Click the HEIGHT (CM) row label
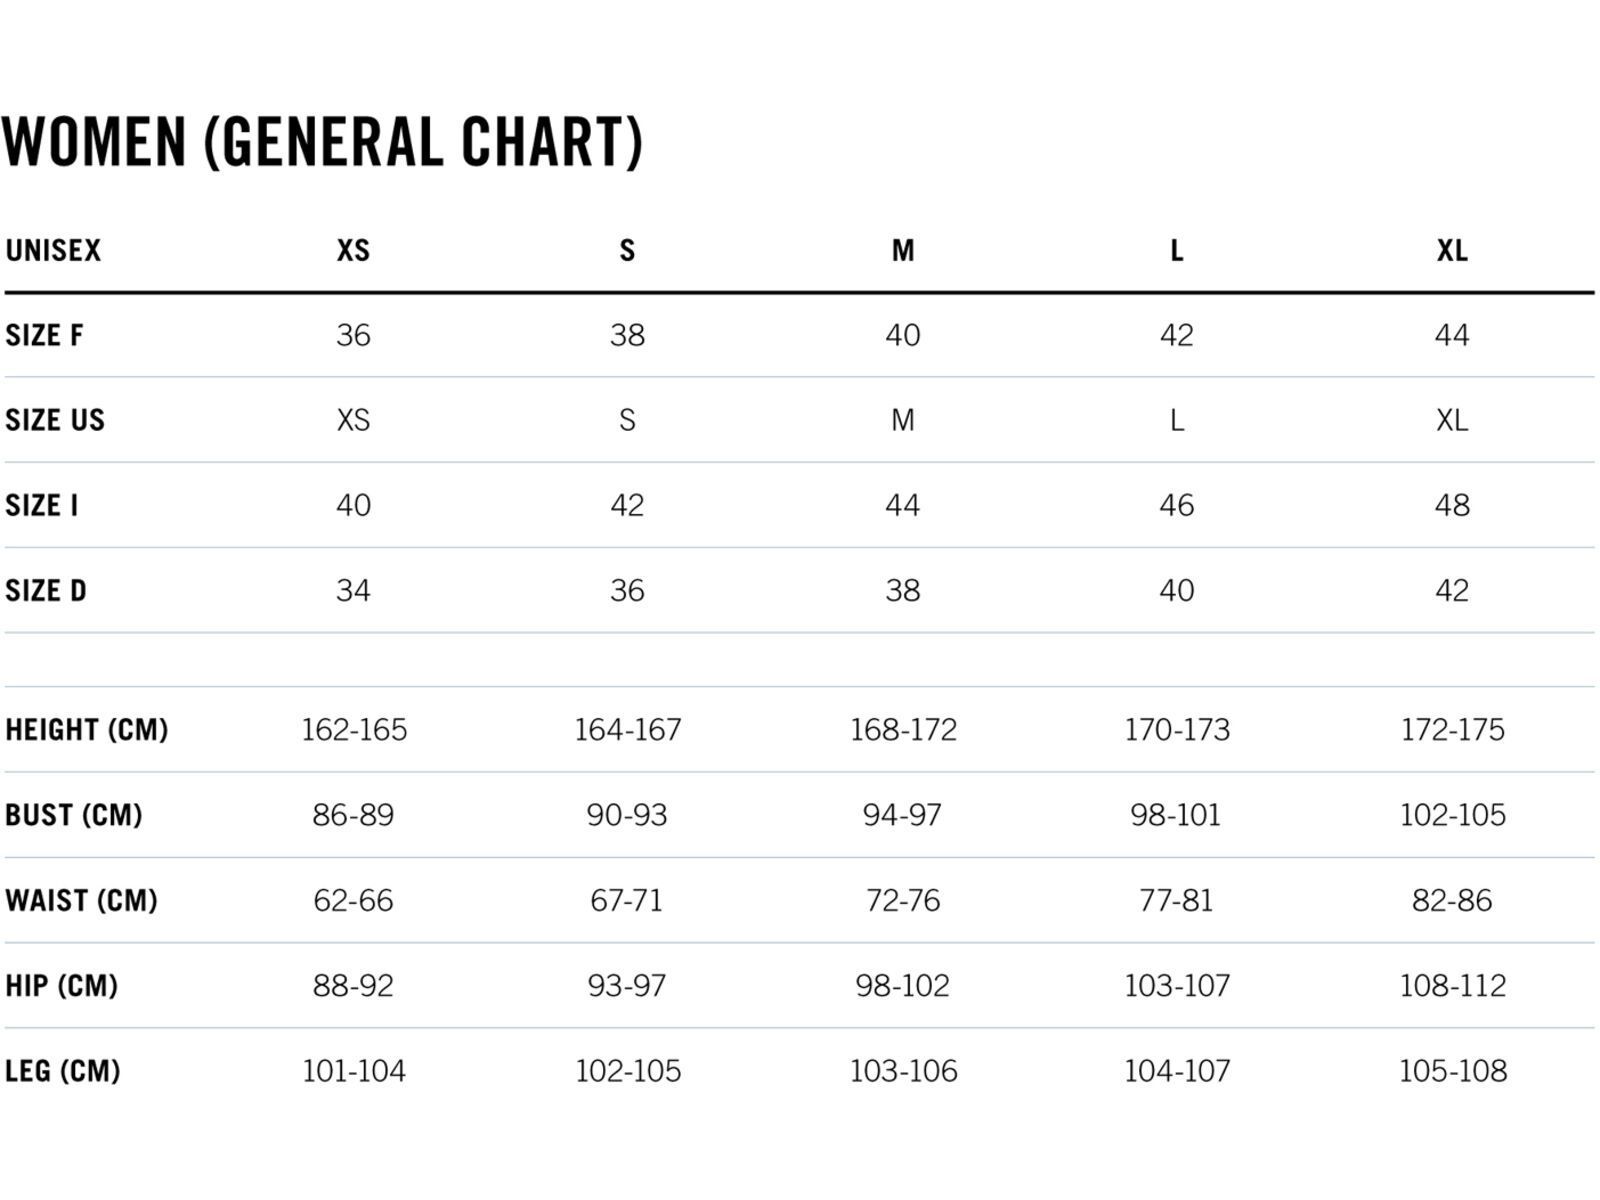The image size is (1600, 1200). tap(87, 730)
